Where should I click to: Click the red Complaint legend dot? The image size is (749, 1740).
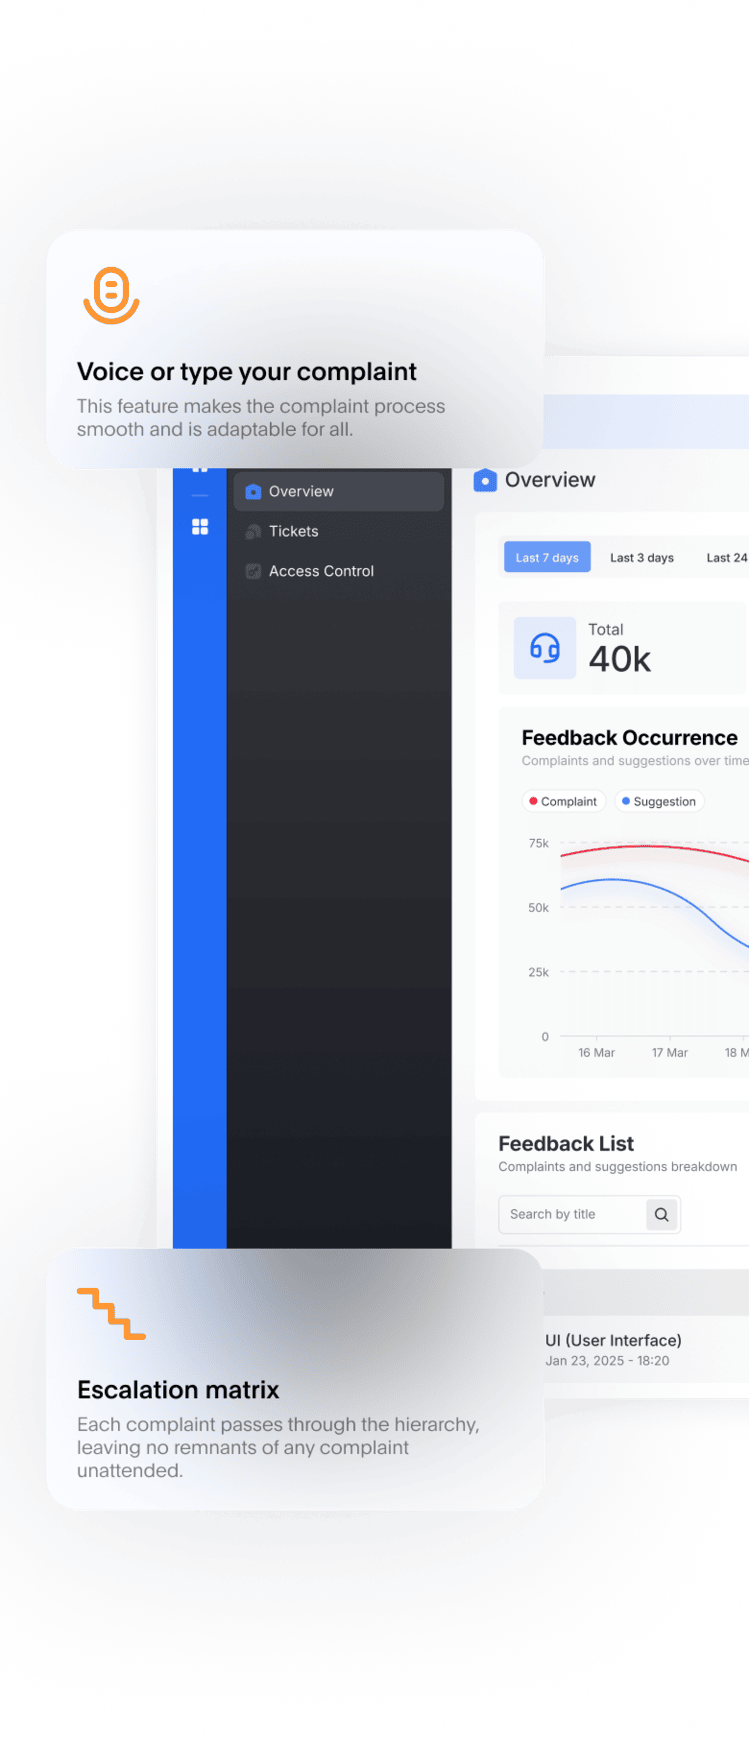pos(533,801)
